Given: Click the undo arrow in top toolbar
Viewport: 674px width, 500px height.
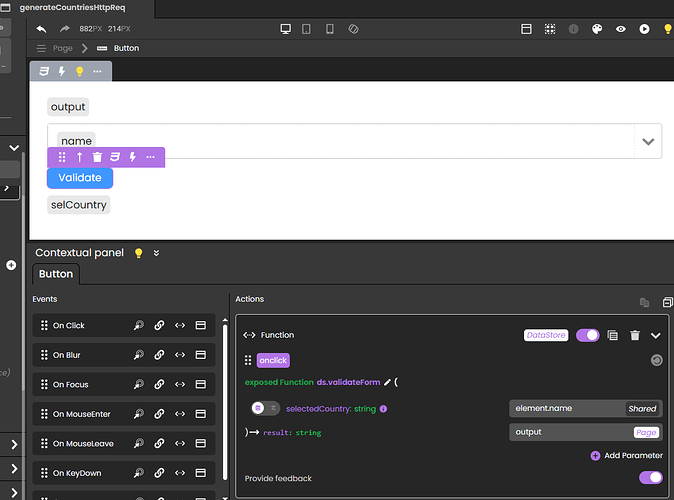Looking at the screenshot, I should pos(41,30).
